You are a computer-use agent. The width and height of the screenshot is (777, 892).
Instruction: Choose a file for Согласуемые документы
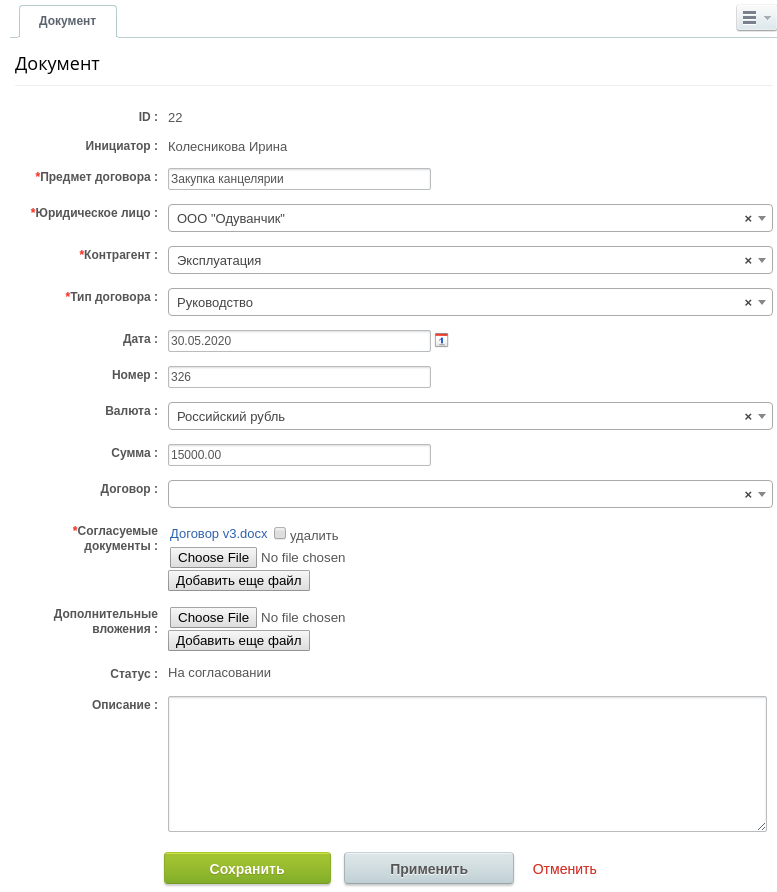[x=213, y=557]
